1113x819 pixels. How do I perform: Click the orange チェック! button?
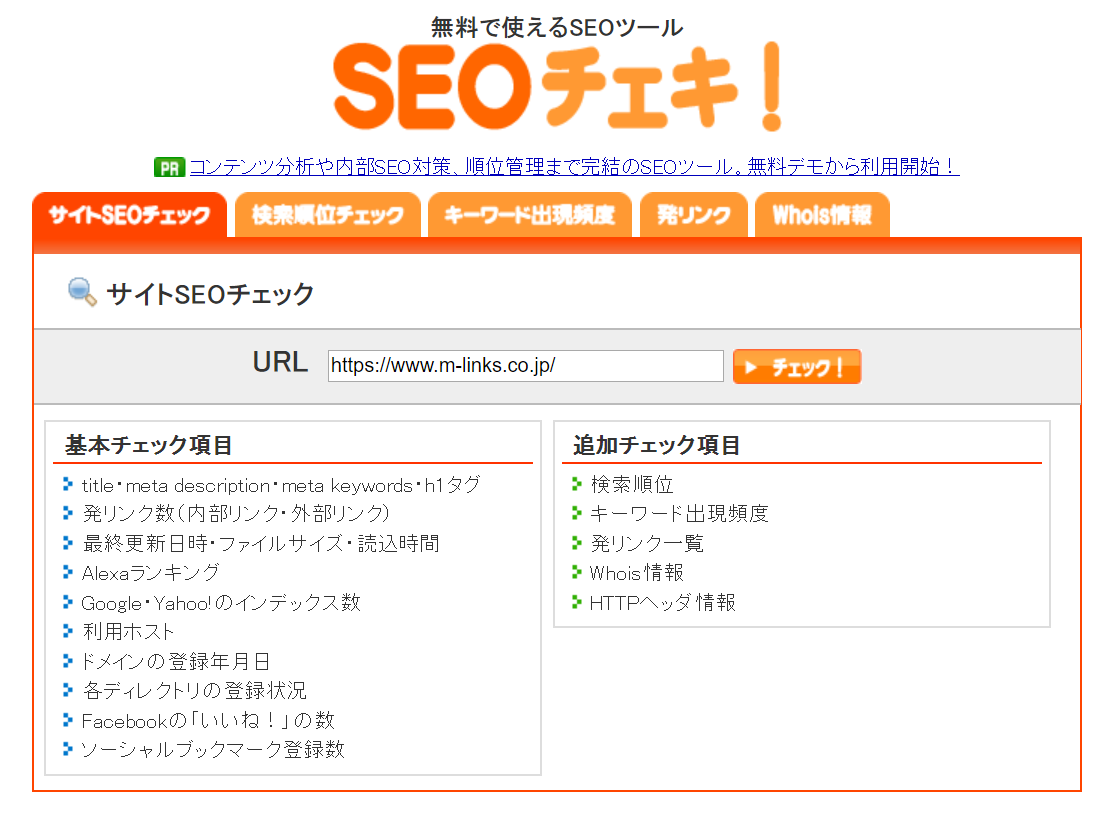point(796,367)
